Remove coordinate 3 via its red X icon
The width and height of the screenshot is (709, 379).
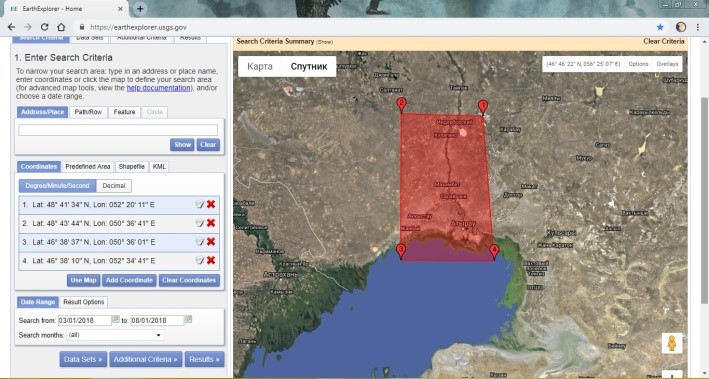(x=211, y=242)
